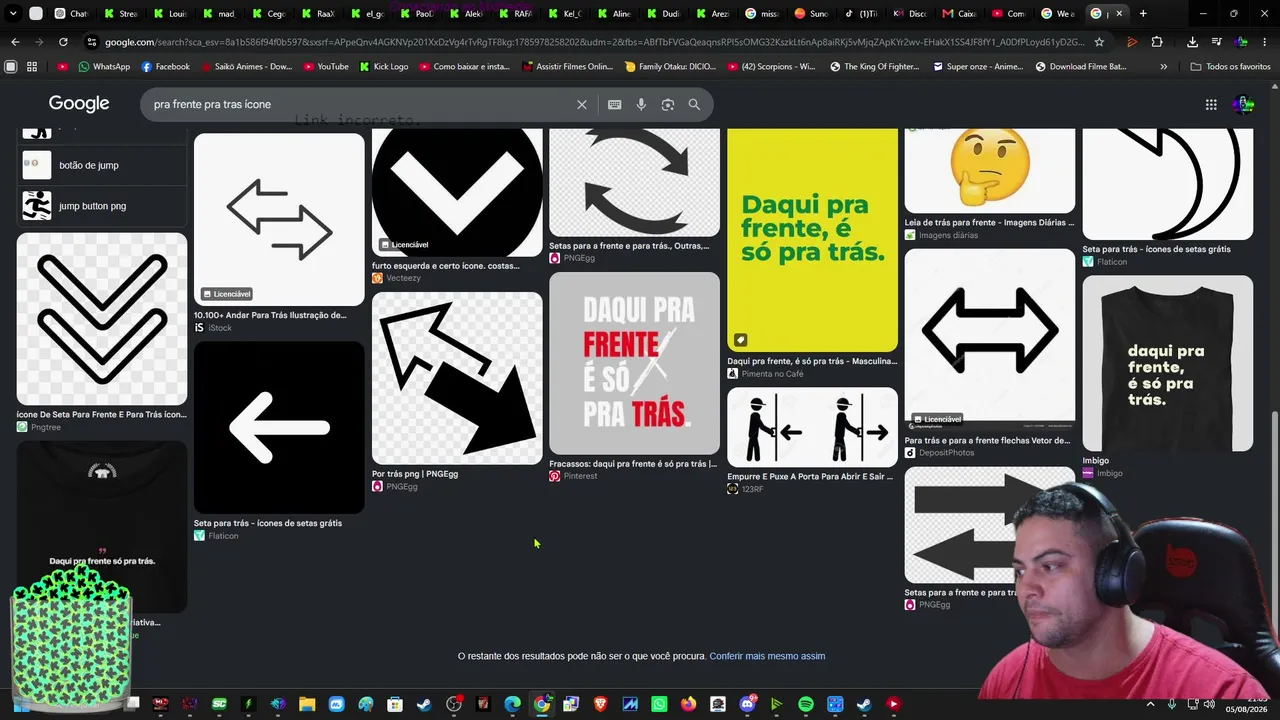
Task: Open Firefox from the taskbar
Action: pyautogui.click(x=688, y=704)
